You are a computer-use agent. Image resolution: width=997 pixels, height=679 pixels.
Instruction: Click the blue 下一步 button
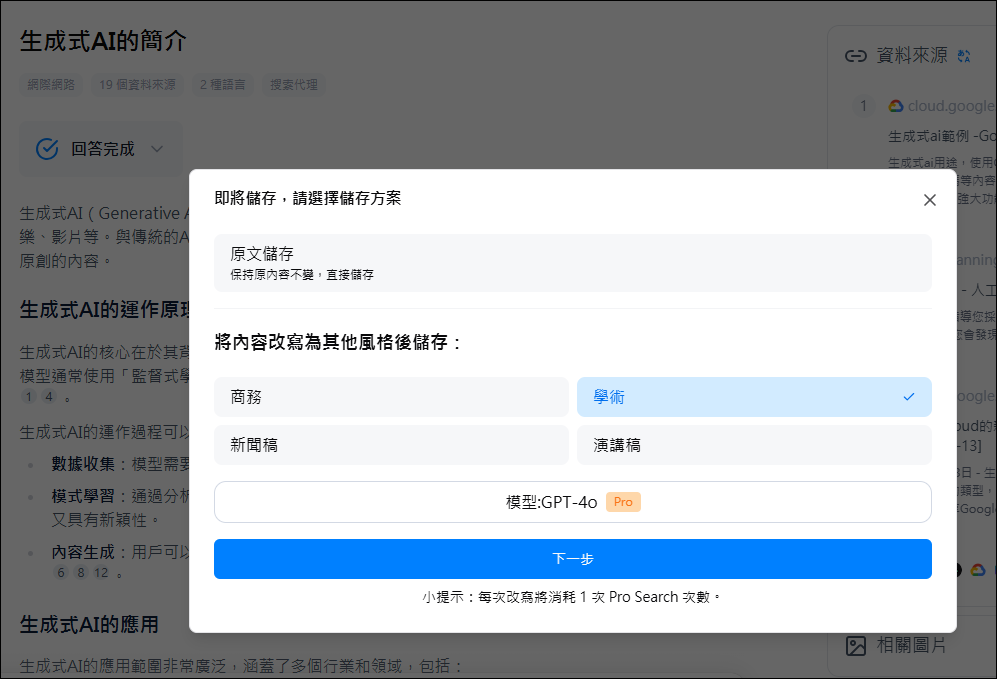572,559
